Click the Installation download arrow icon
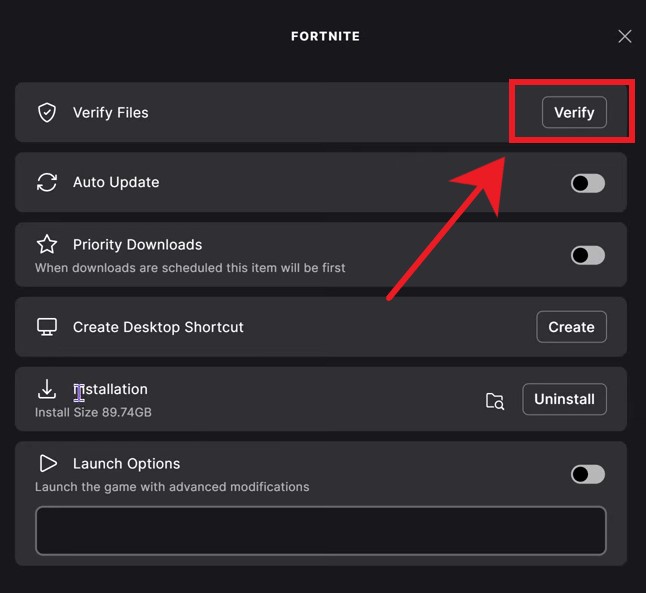 point(47,390)
